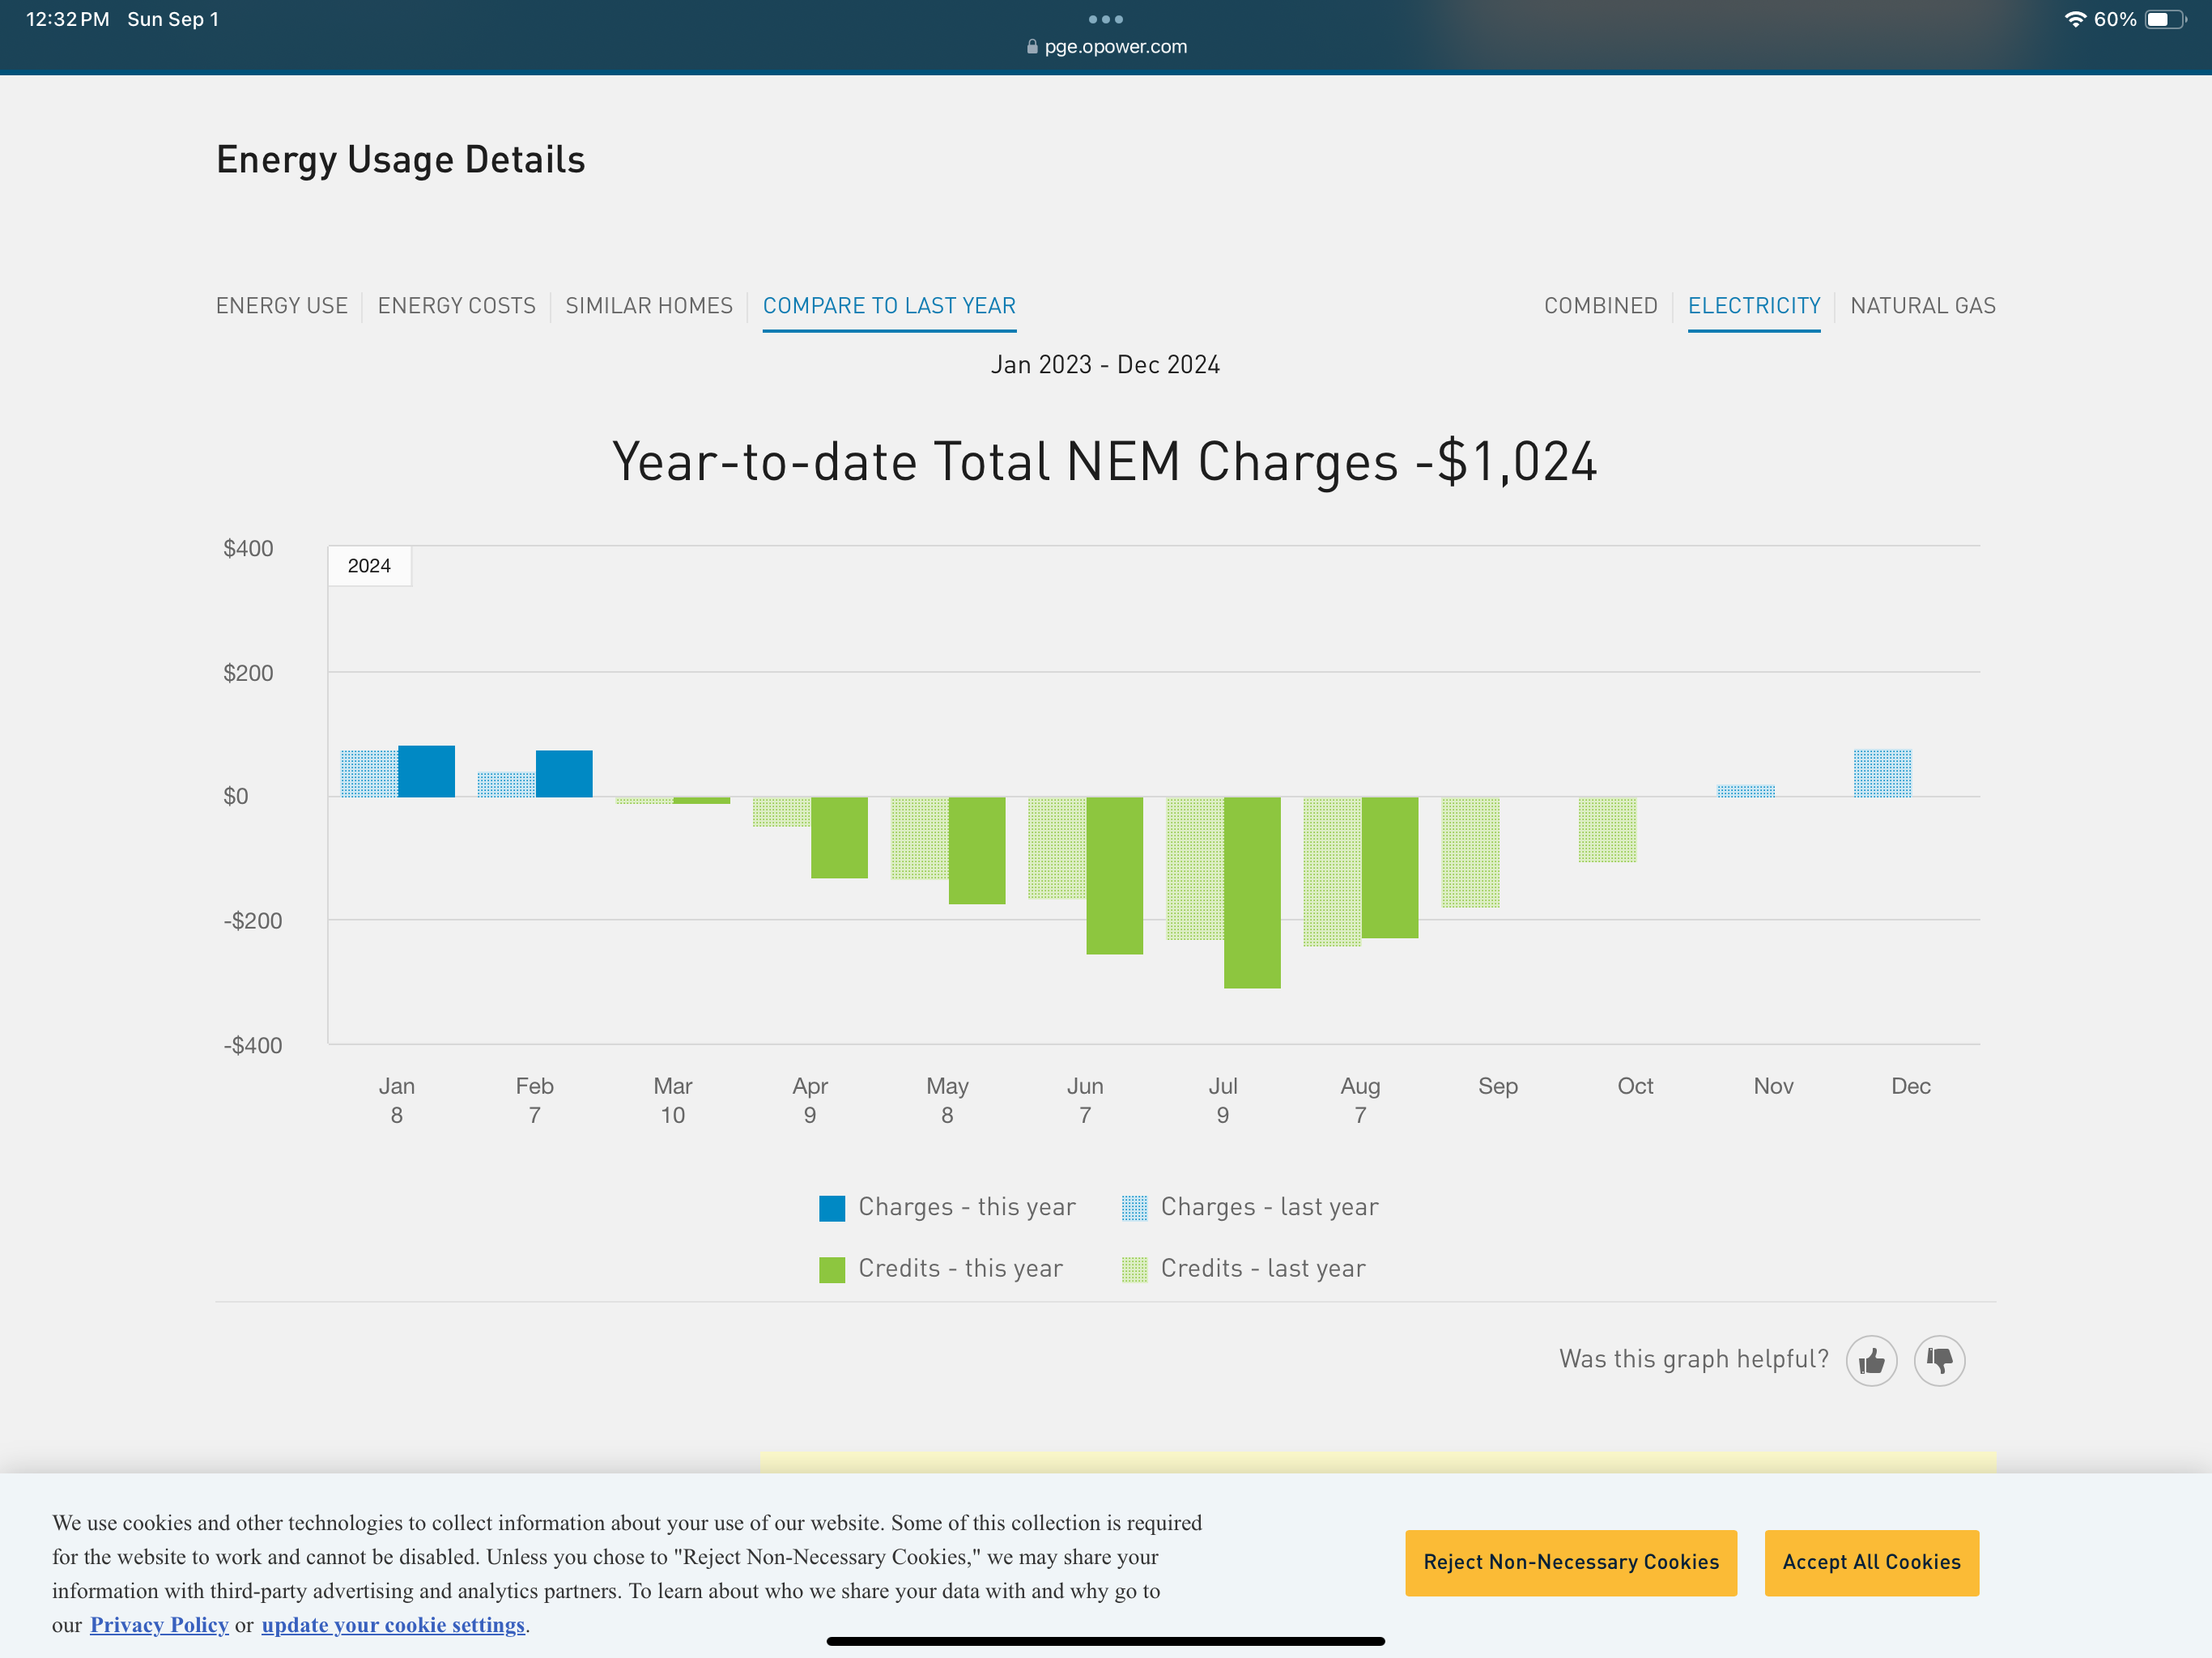Tap the Wi-Fi status icon
2212x1658 pixels.
tap(2075, 19)
